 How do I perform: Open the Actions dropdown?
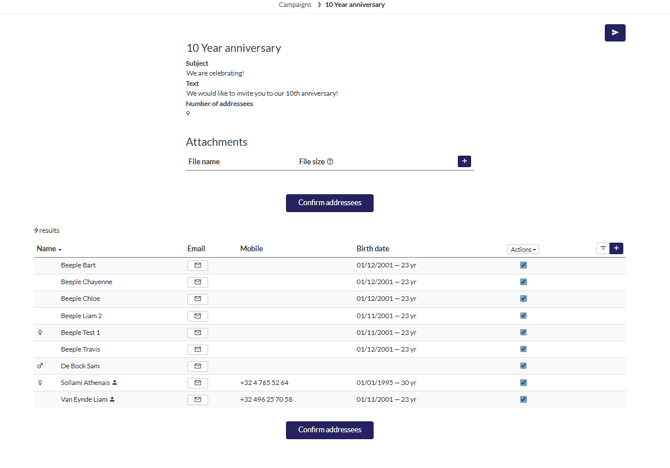click(523, 249)
